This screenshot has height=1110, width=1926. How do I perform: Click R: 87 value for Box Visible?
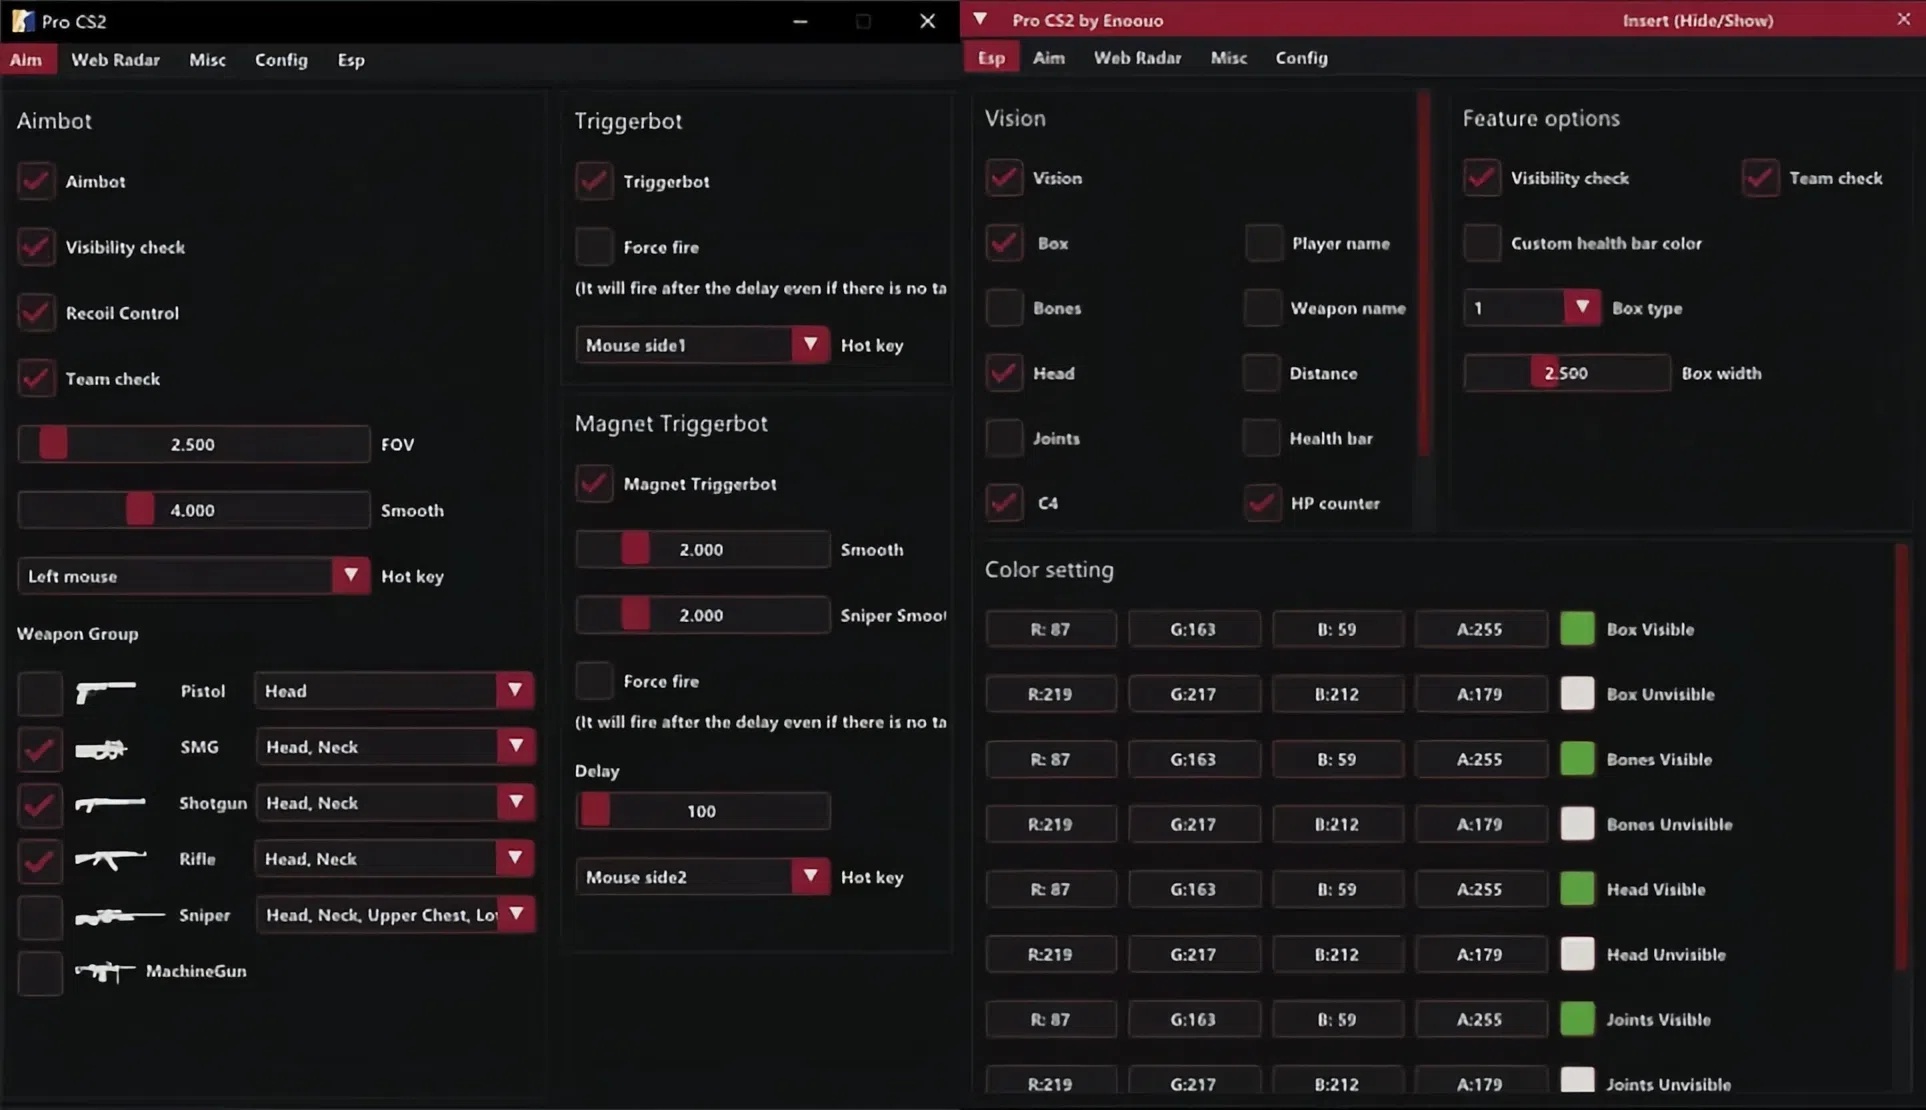click(1050, 629)
